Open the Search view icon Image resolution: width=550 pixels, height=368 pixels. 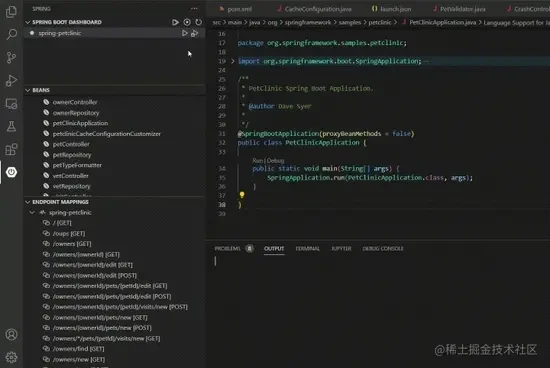[x=11, y=34]
